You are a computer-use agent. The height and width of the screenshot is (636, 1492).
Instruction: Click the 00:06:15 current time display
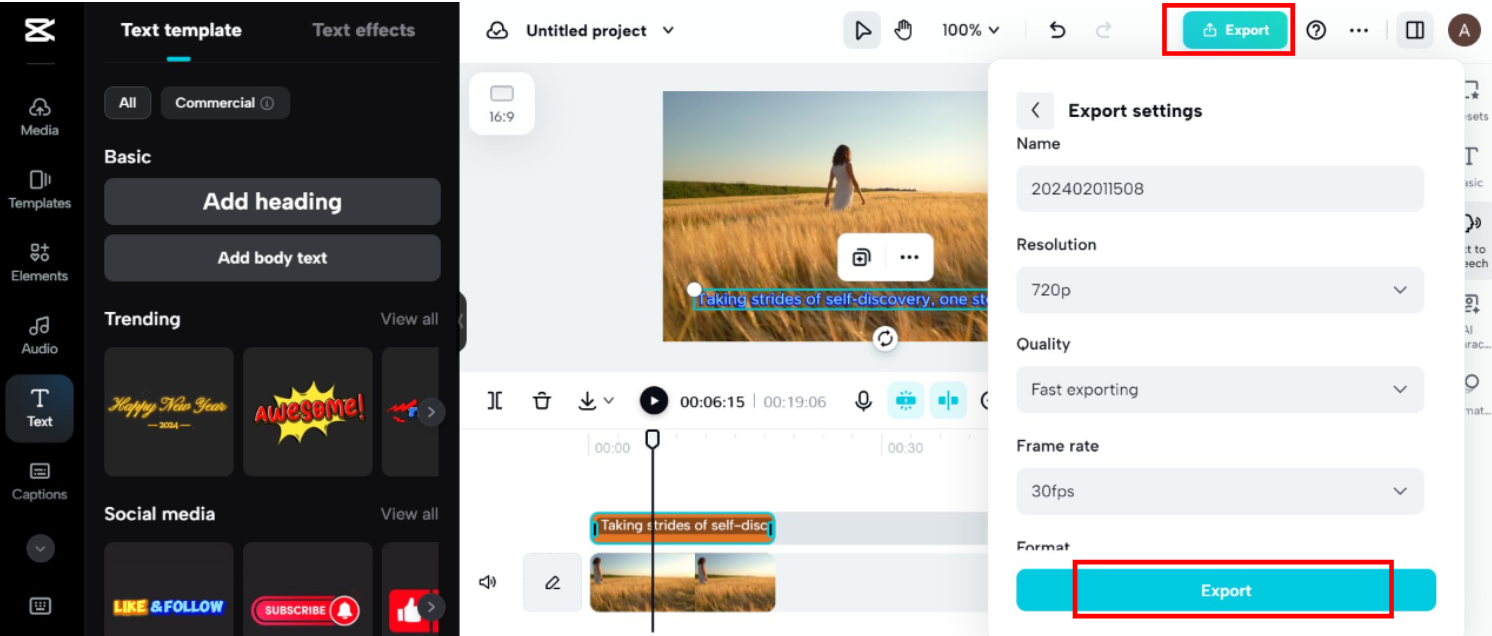(712, 401)
